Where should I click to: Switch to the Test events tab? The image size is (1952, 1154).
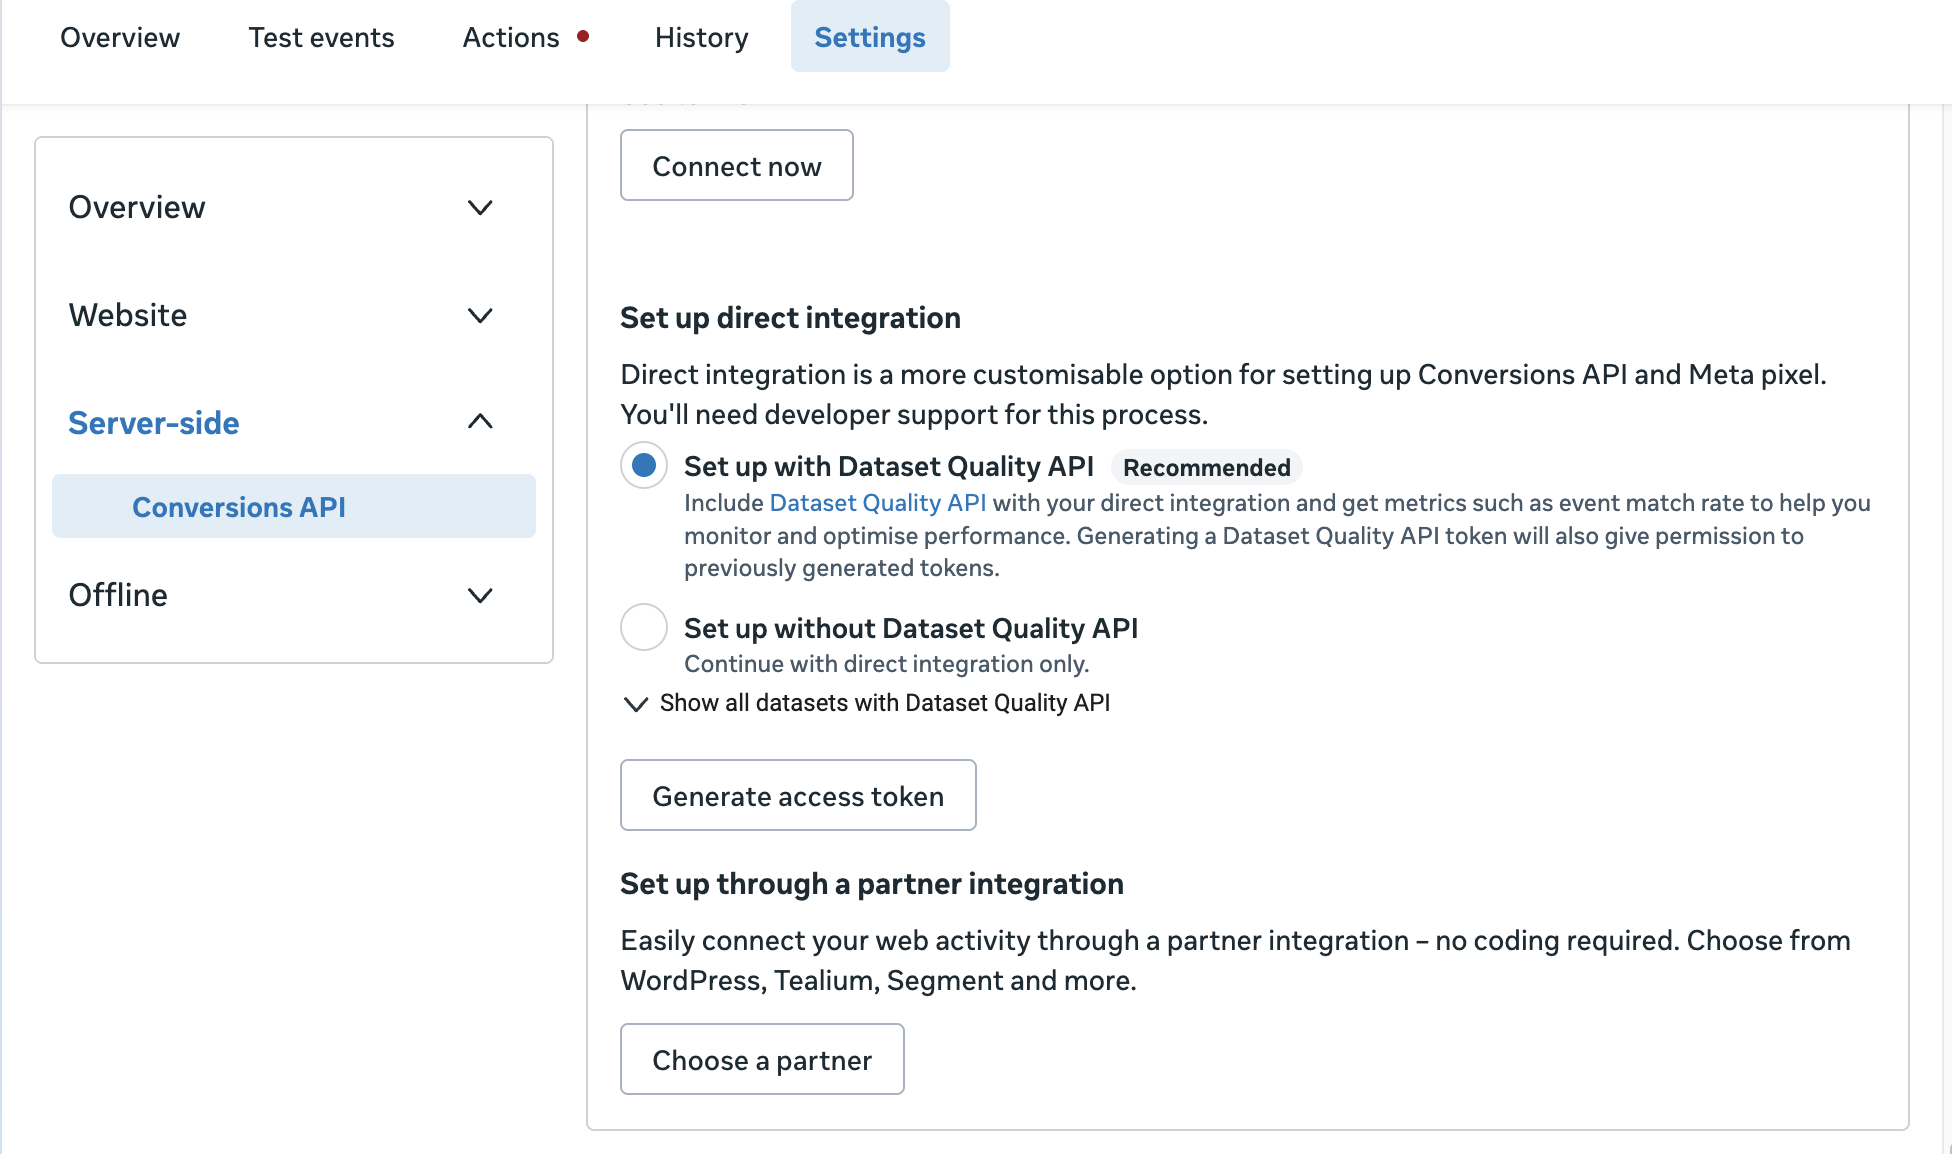321,37
